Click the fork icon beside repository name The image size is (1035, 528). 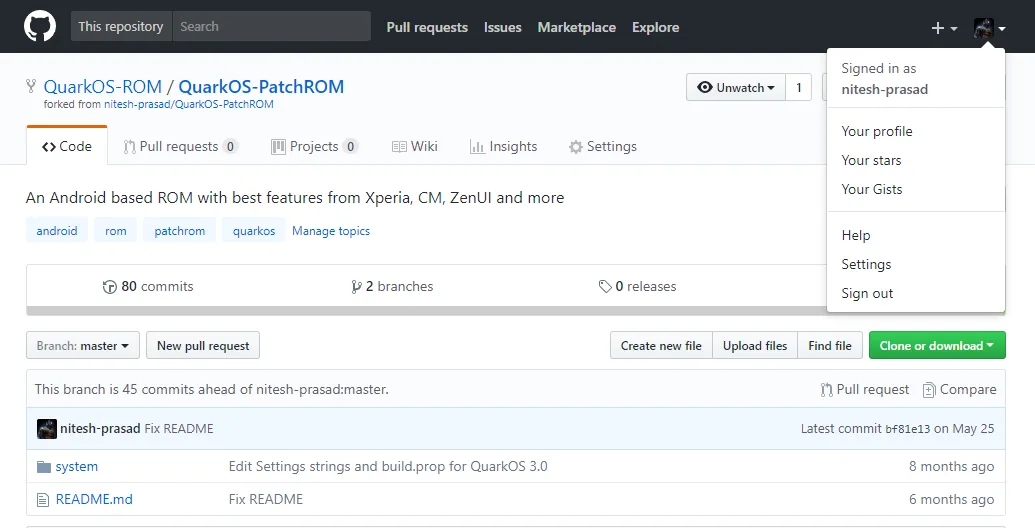(x=30, y=86)
